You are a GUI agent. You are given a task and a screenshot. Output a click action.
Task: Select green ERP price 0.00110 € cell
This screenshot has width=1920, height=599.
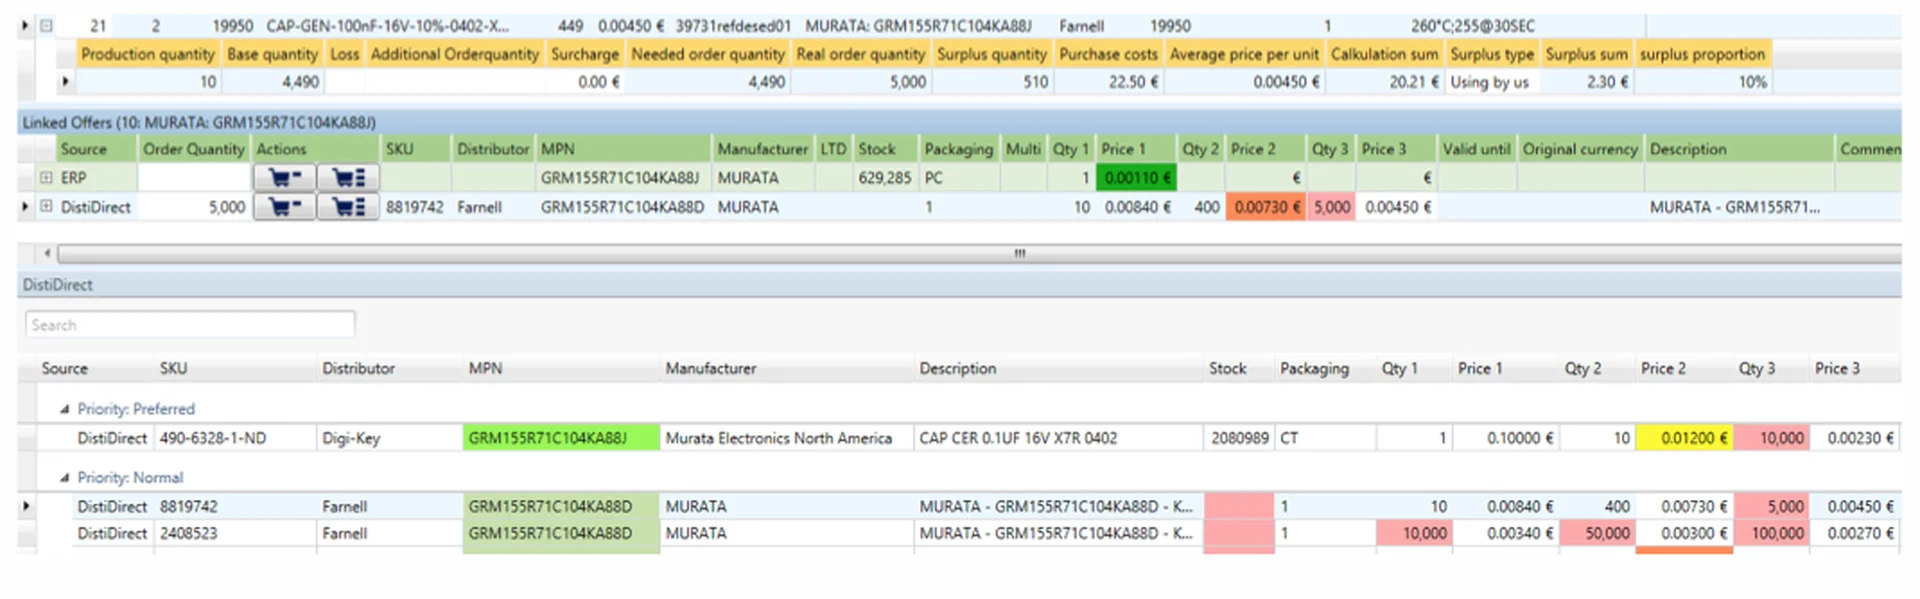(x=1136, y=178)
